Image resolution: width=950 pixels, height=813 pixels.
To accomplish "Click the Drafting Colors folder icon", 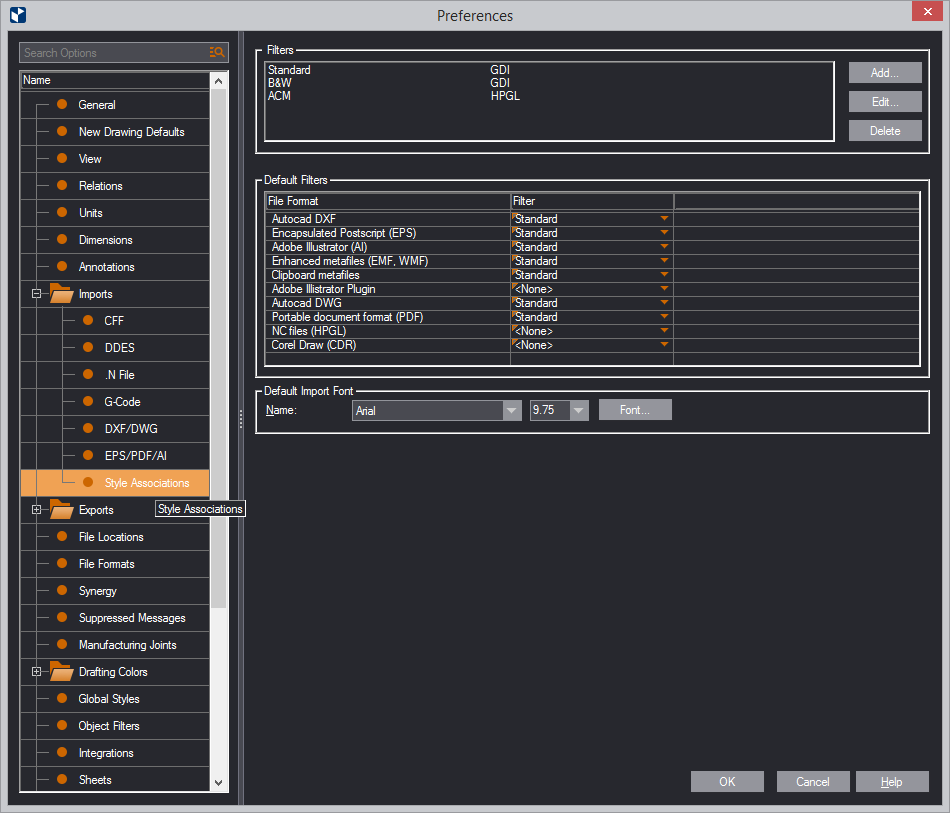I will click(x=61, y=671).
